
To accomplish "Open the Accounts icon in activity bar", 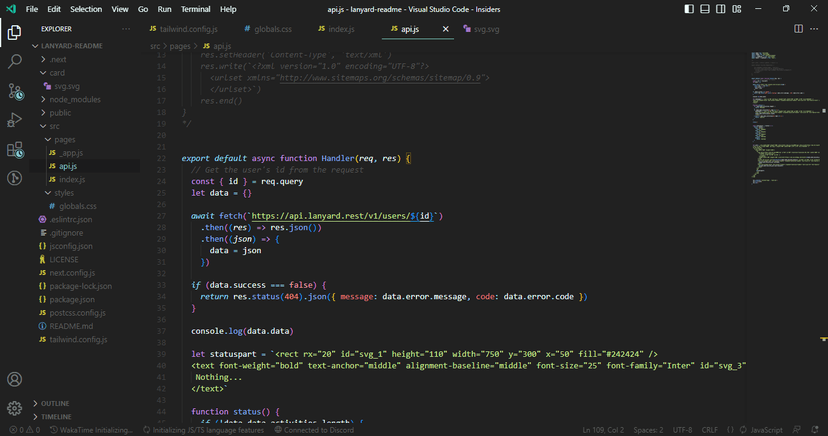I will 15,379.
